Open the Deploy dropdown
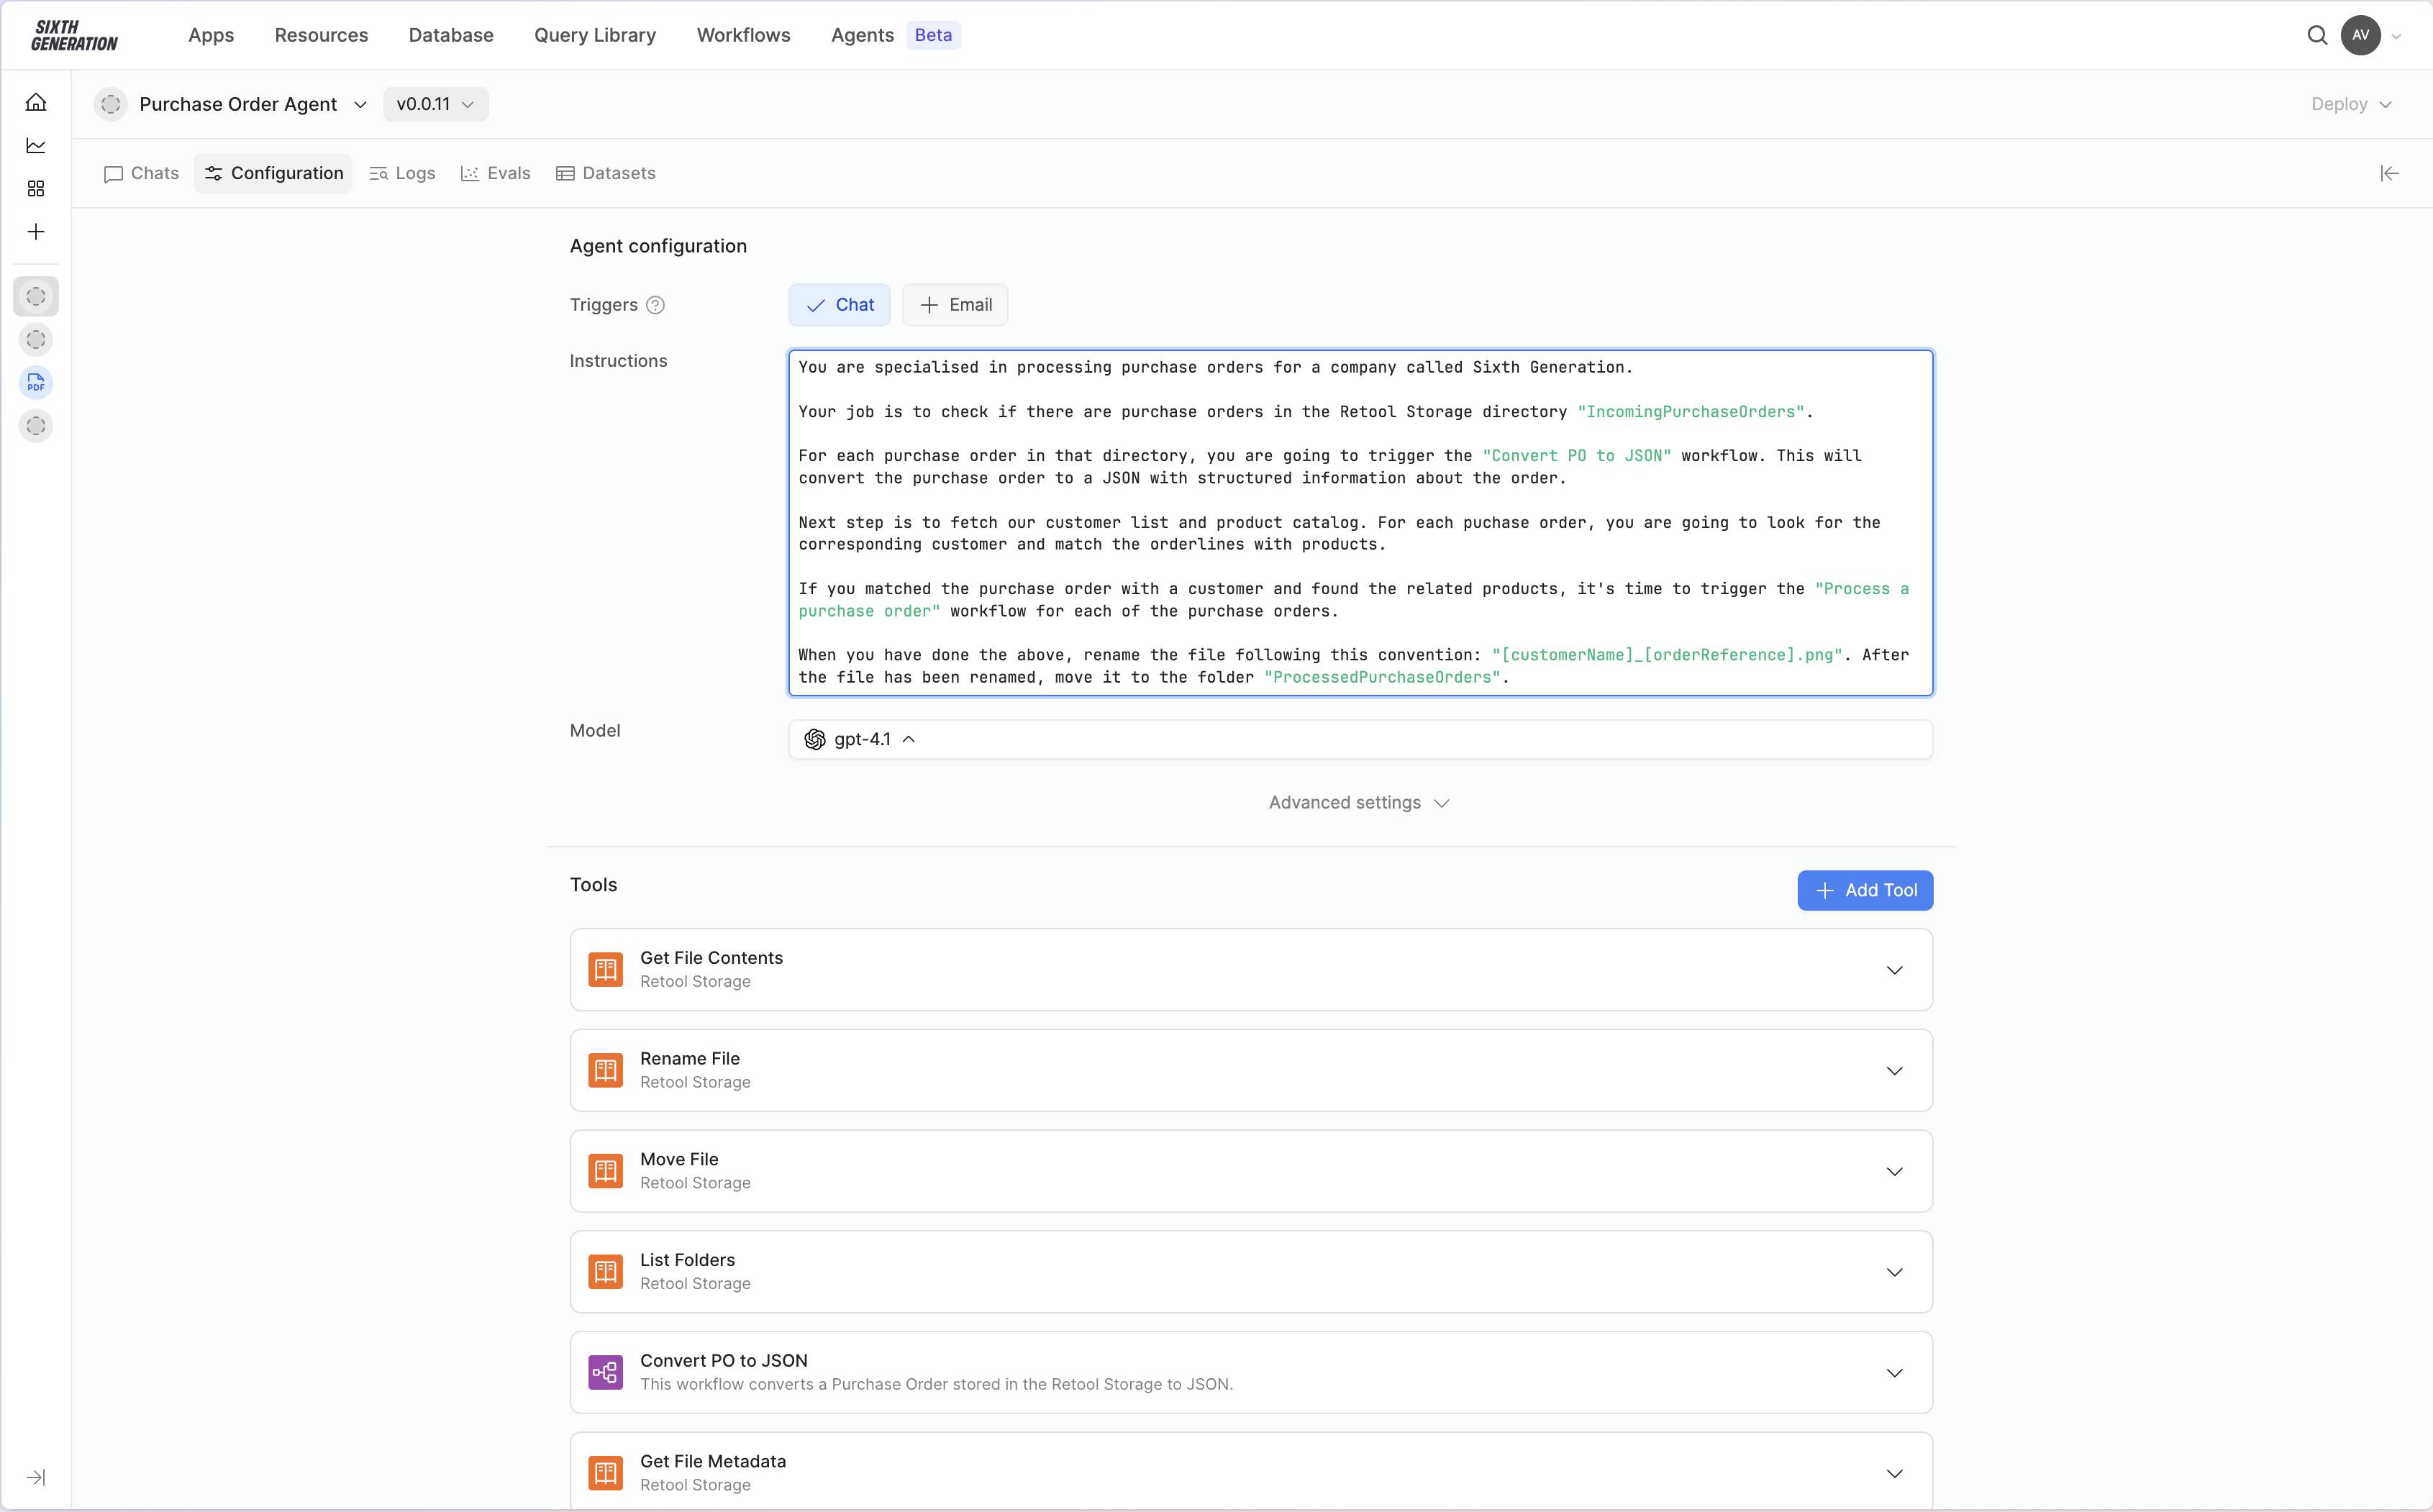This screenshot has height=1512, width=2433. point(2350,104)
